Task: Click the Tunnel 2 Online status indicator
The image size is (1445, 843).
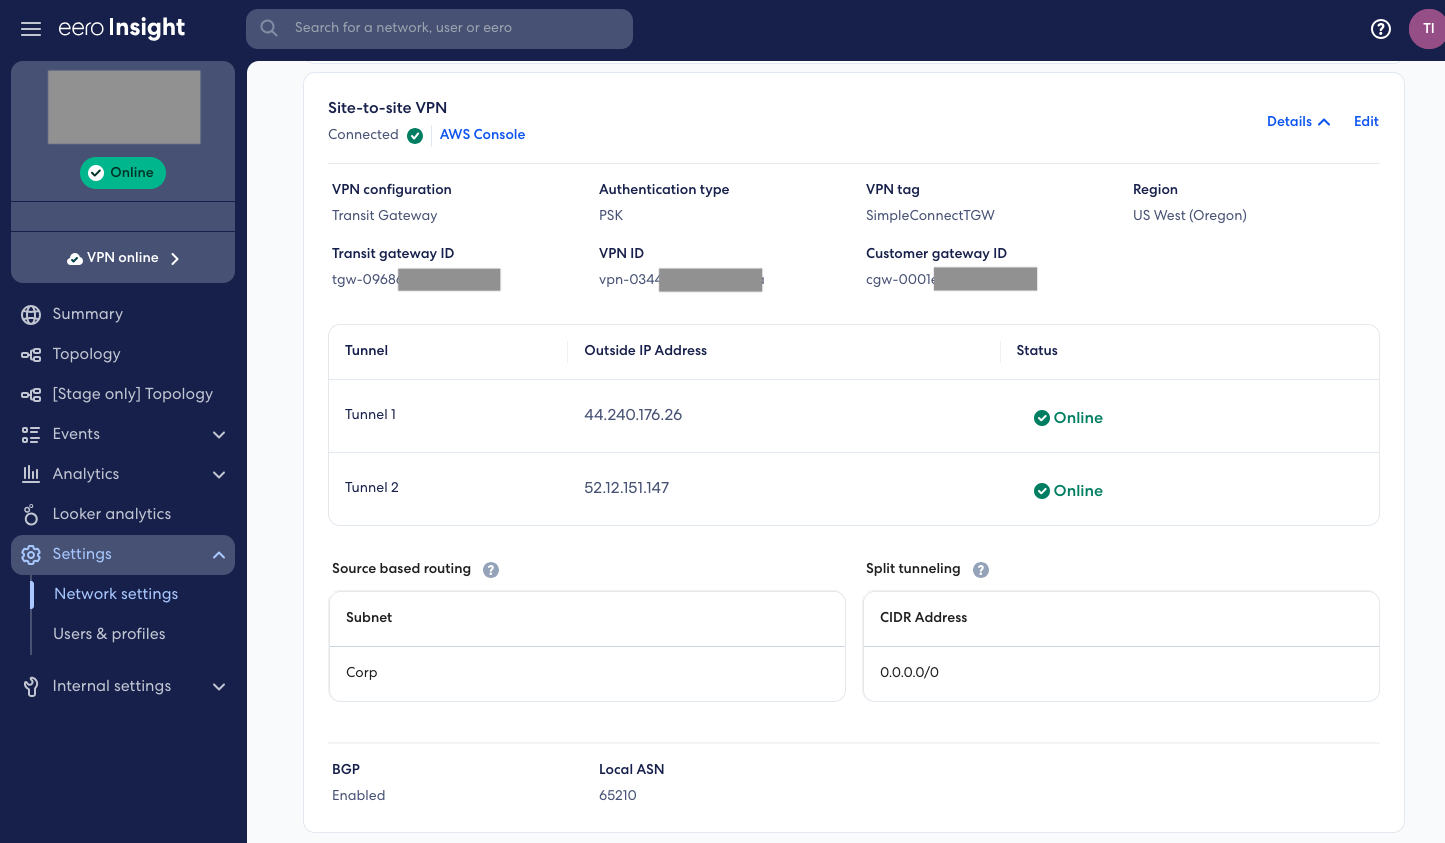Action: click(1068, 490)
